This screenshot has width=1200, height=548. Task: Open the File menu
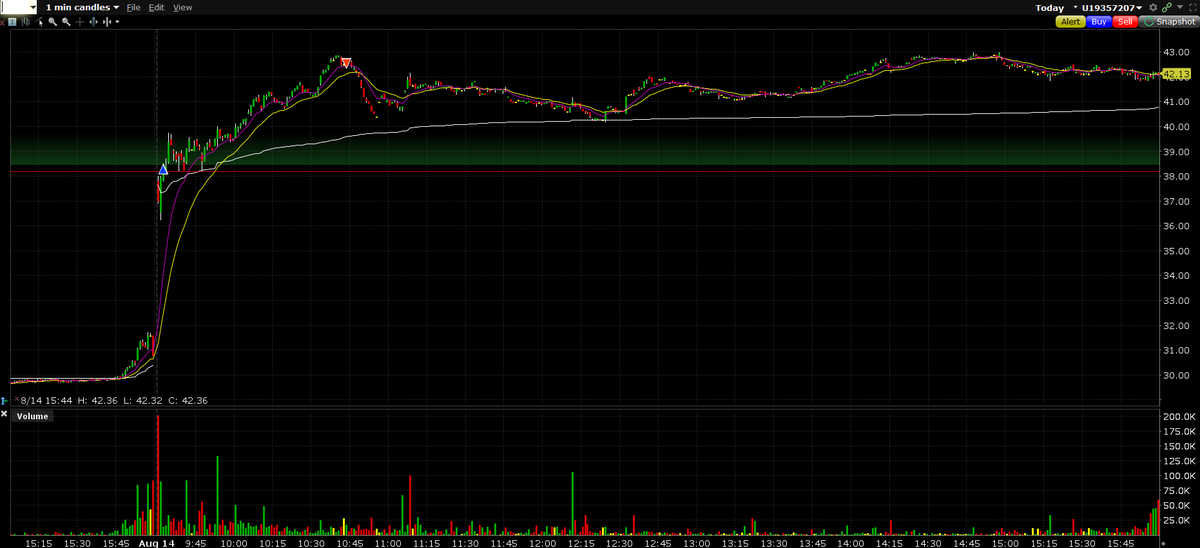click(134, 7)
